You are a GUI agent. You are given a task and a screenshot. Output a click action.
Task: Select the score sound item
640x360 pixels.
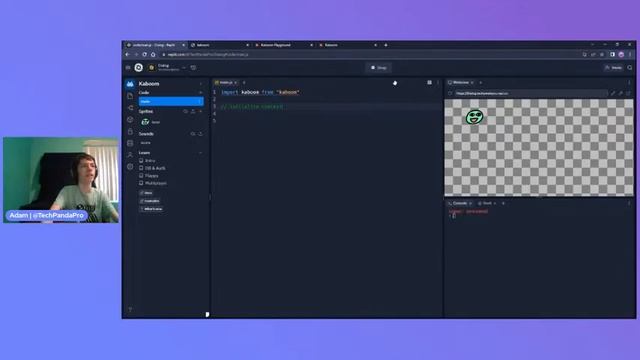tap(146, 143)
